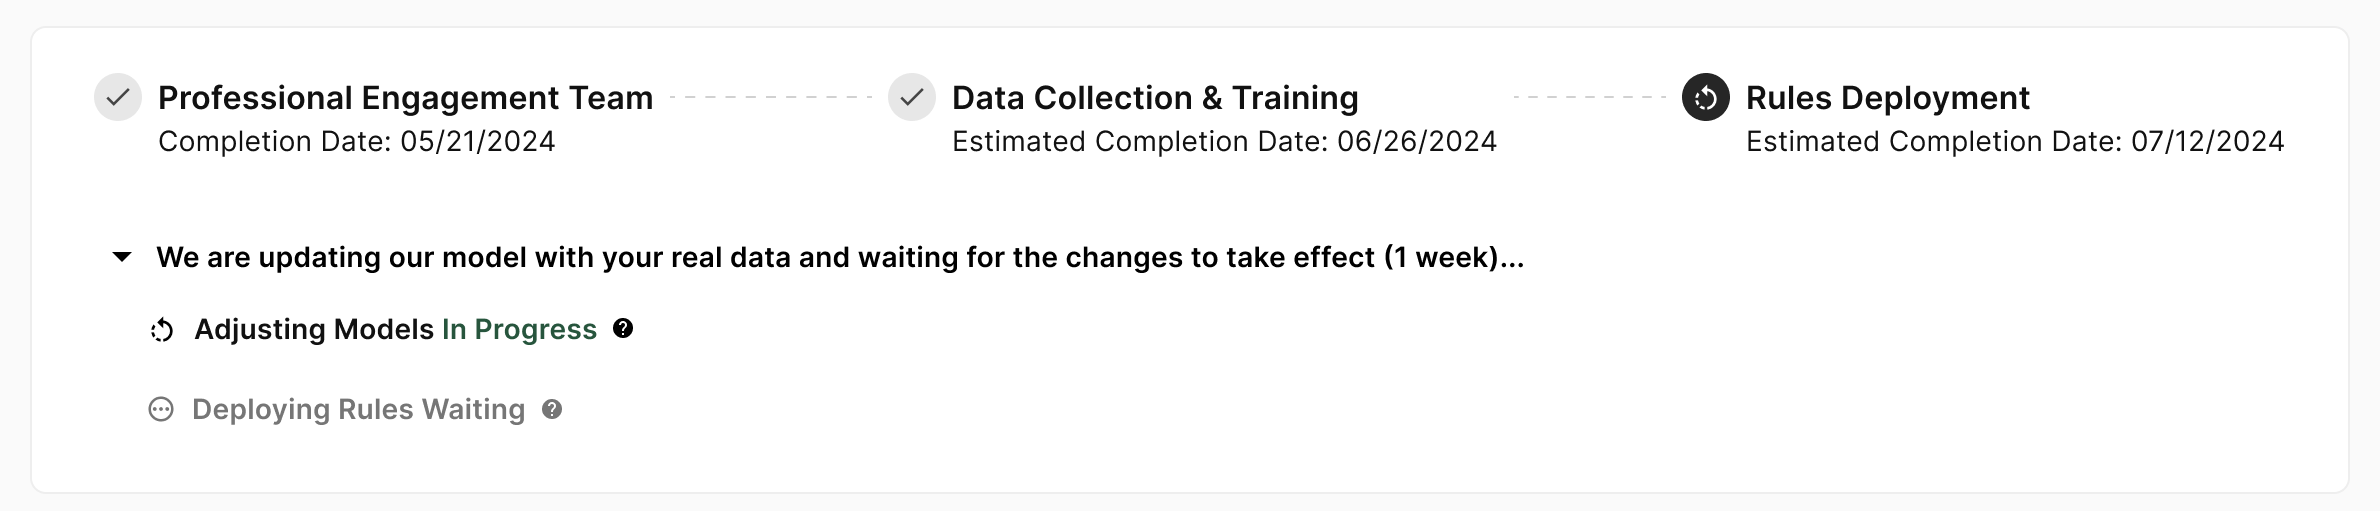
Task: Select the Data Collection & Training step
Action: point(1155,98)
